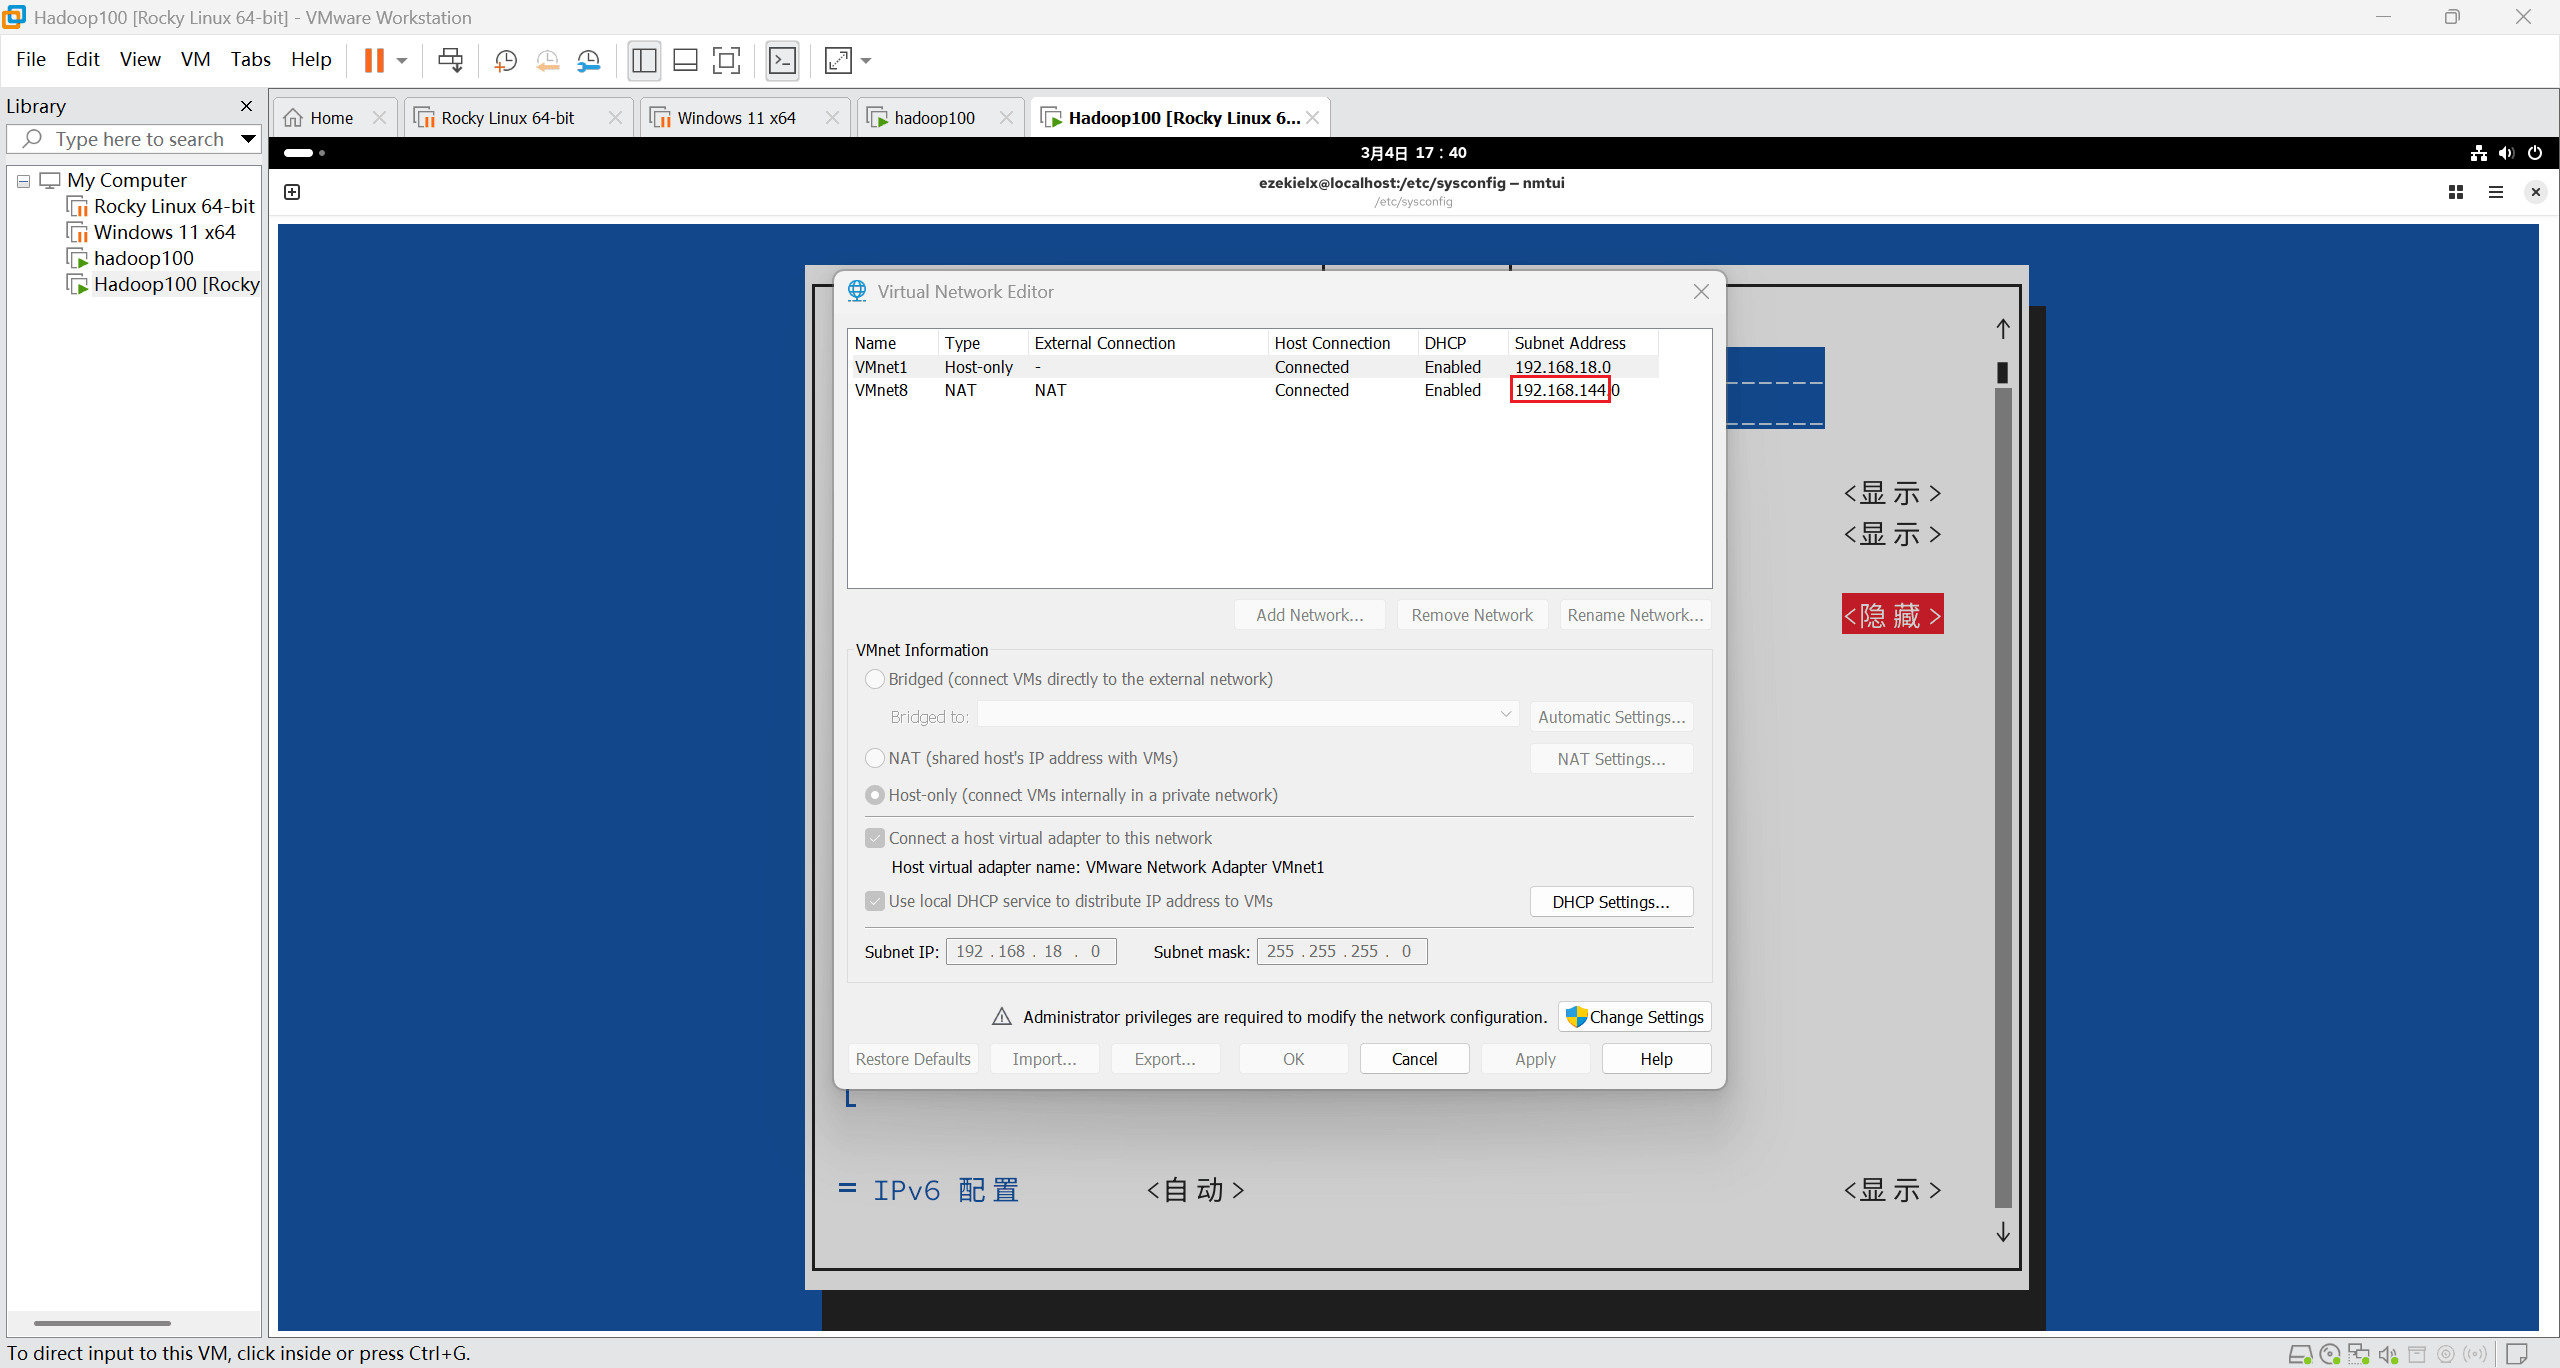This screenshot has height=1368, width=2560.
Task: Click the network adapter status icon
Action: tap(2359, 1354)
